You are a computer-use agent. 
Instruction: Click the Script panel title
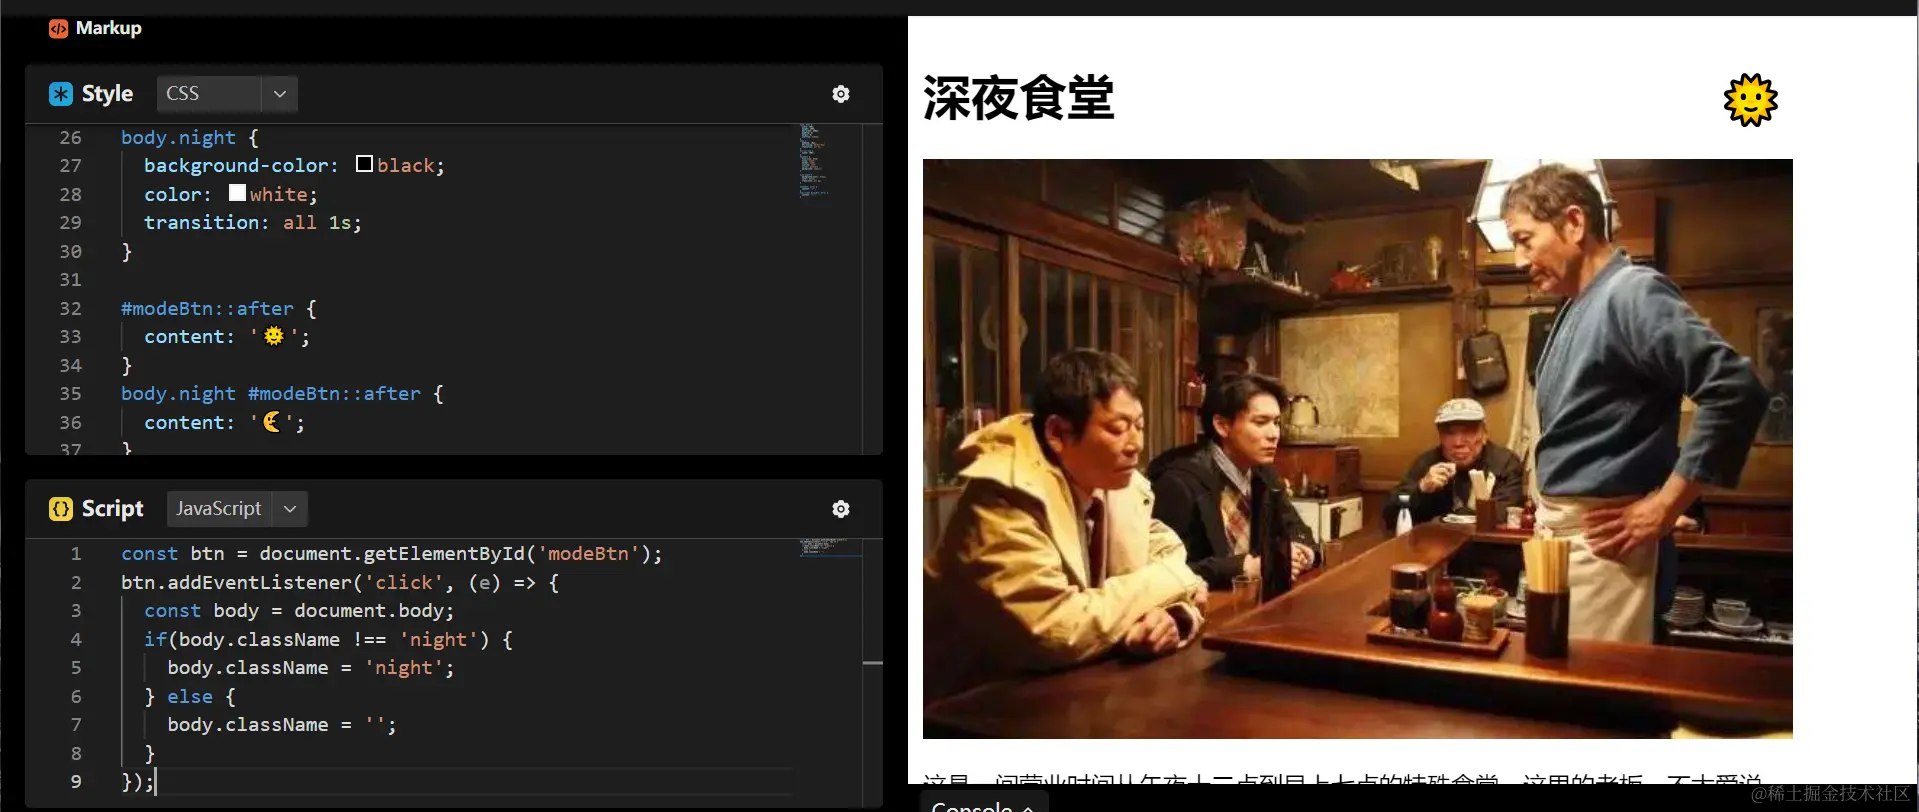(x=112, y=509)
